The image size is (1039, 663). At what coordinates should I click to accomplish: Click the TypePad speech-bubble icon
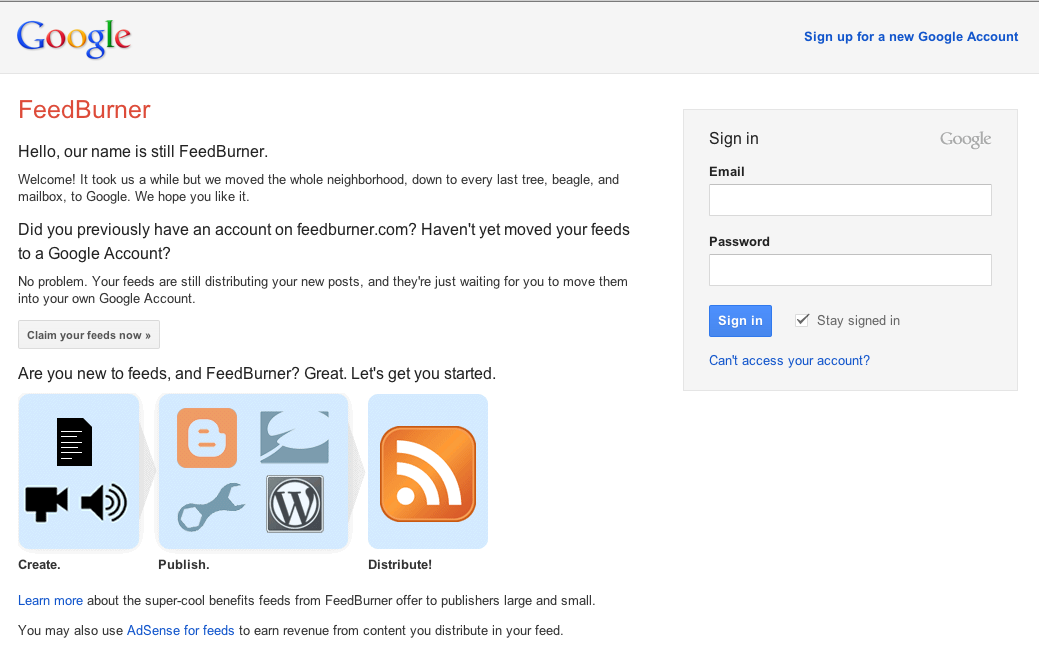tap(295, 437)
